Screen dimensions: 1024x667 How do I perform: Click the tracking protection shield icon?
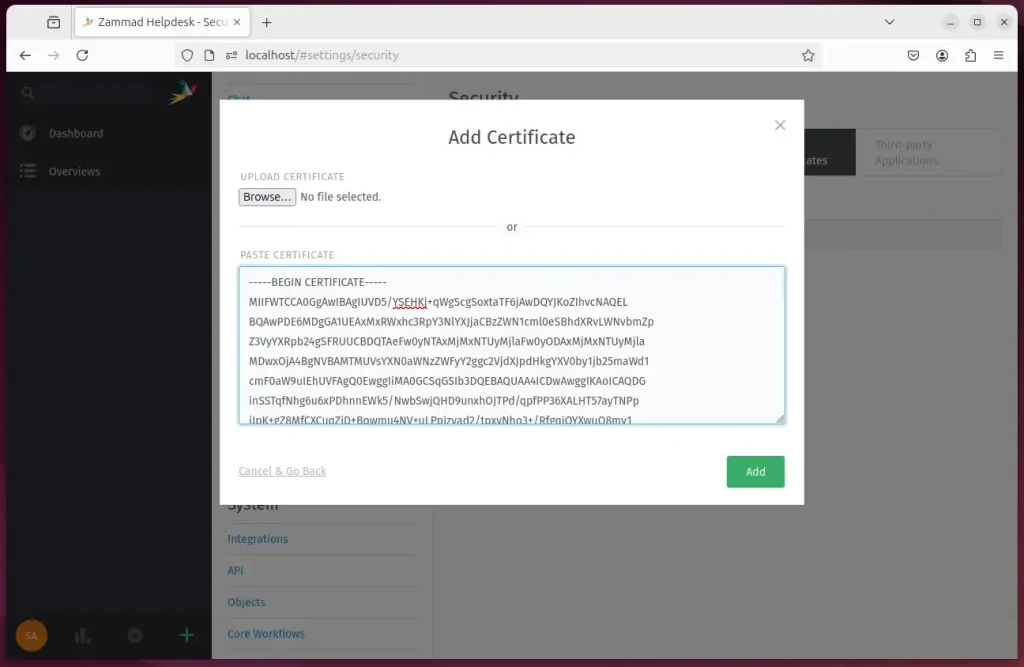click(187, 56)
